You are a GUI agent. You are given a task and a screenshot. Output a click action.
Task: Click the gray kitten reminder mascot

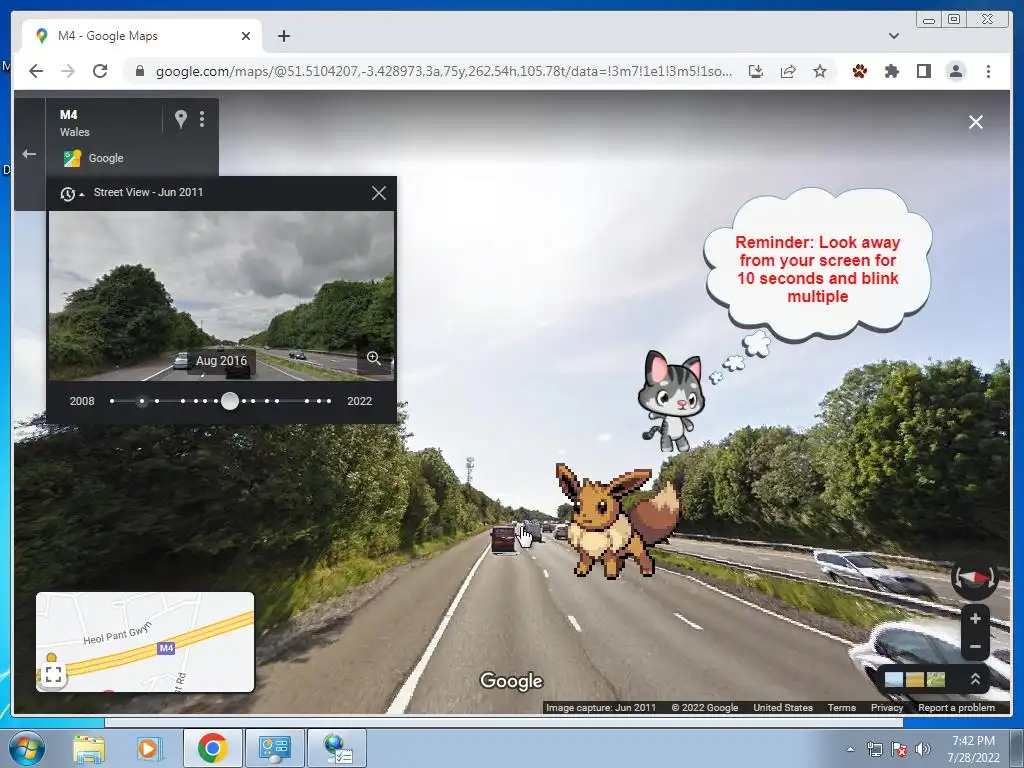[x=672, y=402]
